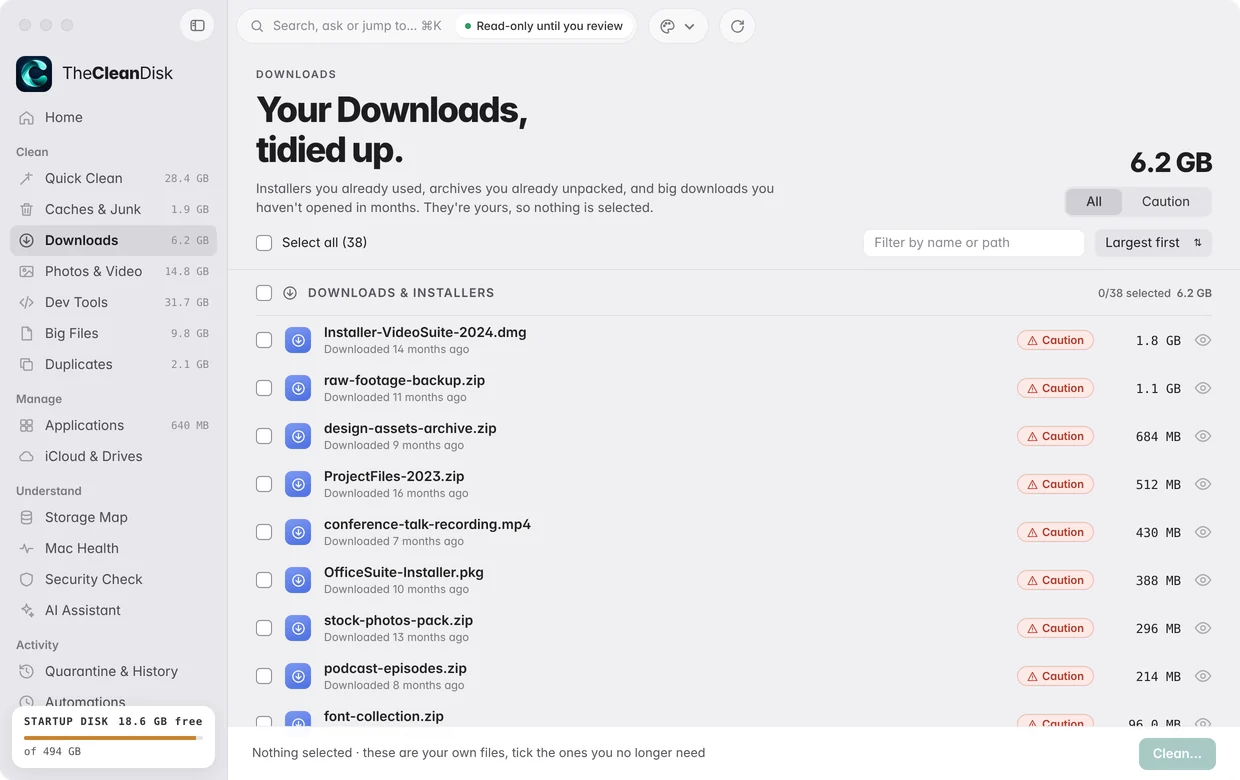Preview podcast-episodes.zip with eye icon
1240x780 pixels.
pyautogui.click(x=1203, y=676)
